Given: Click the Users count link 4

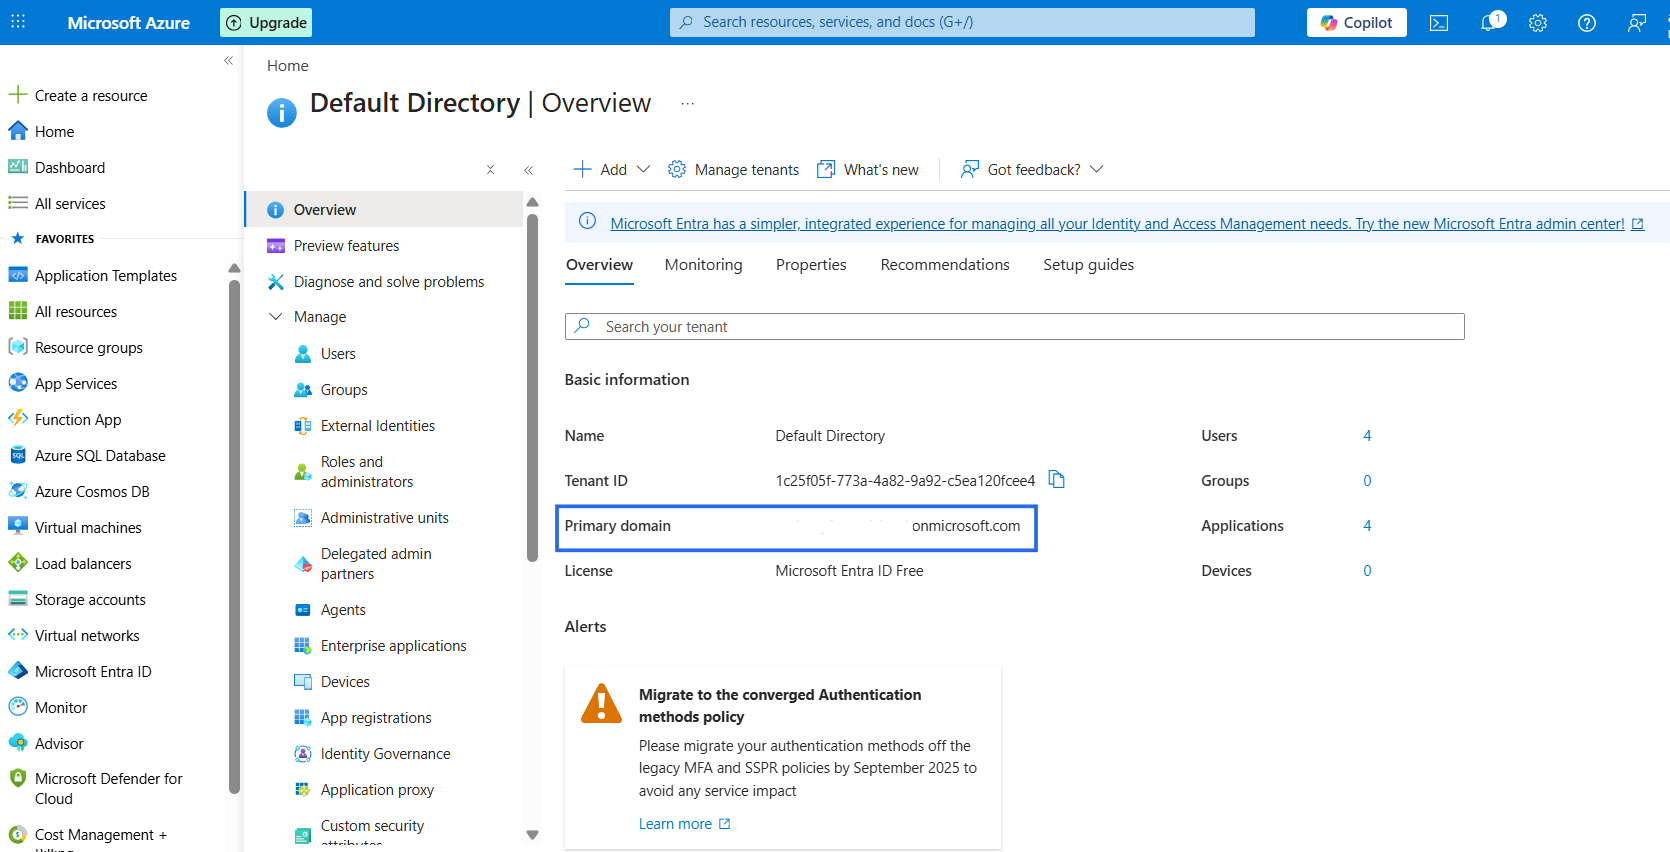Looking at the screenshot, I should coord(1367,436).
